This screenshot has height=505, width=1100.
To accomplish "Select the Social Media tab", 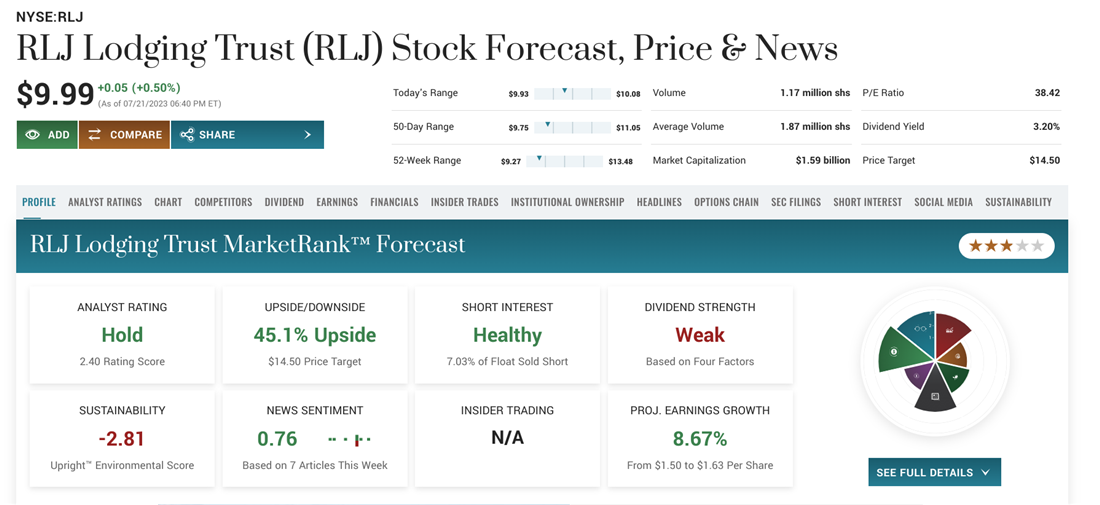I will click(x=943, y=202).
